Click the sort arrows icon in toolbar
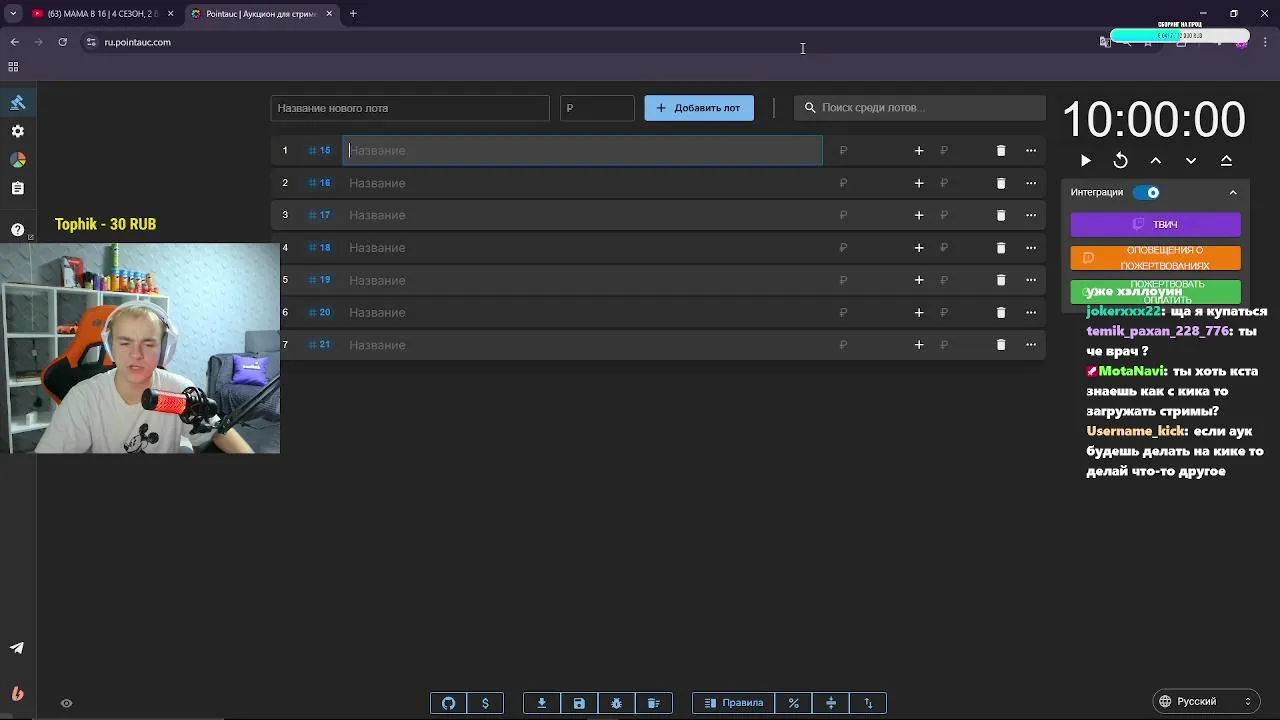The height and width of the screenshot is (720, 1280). 868,703
